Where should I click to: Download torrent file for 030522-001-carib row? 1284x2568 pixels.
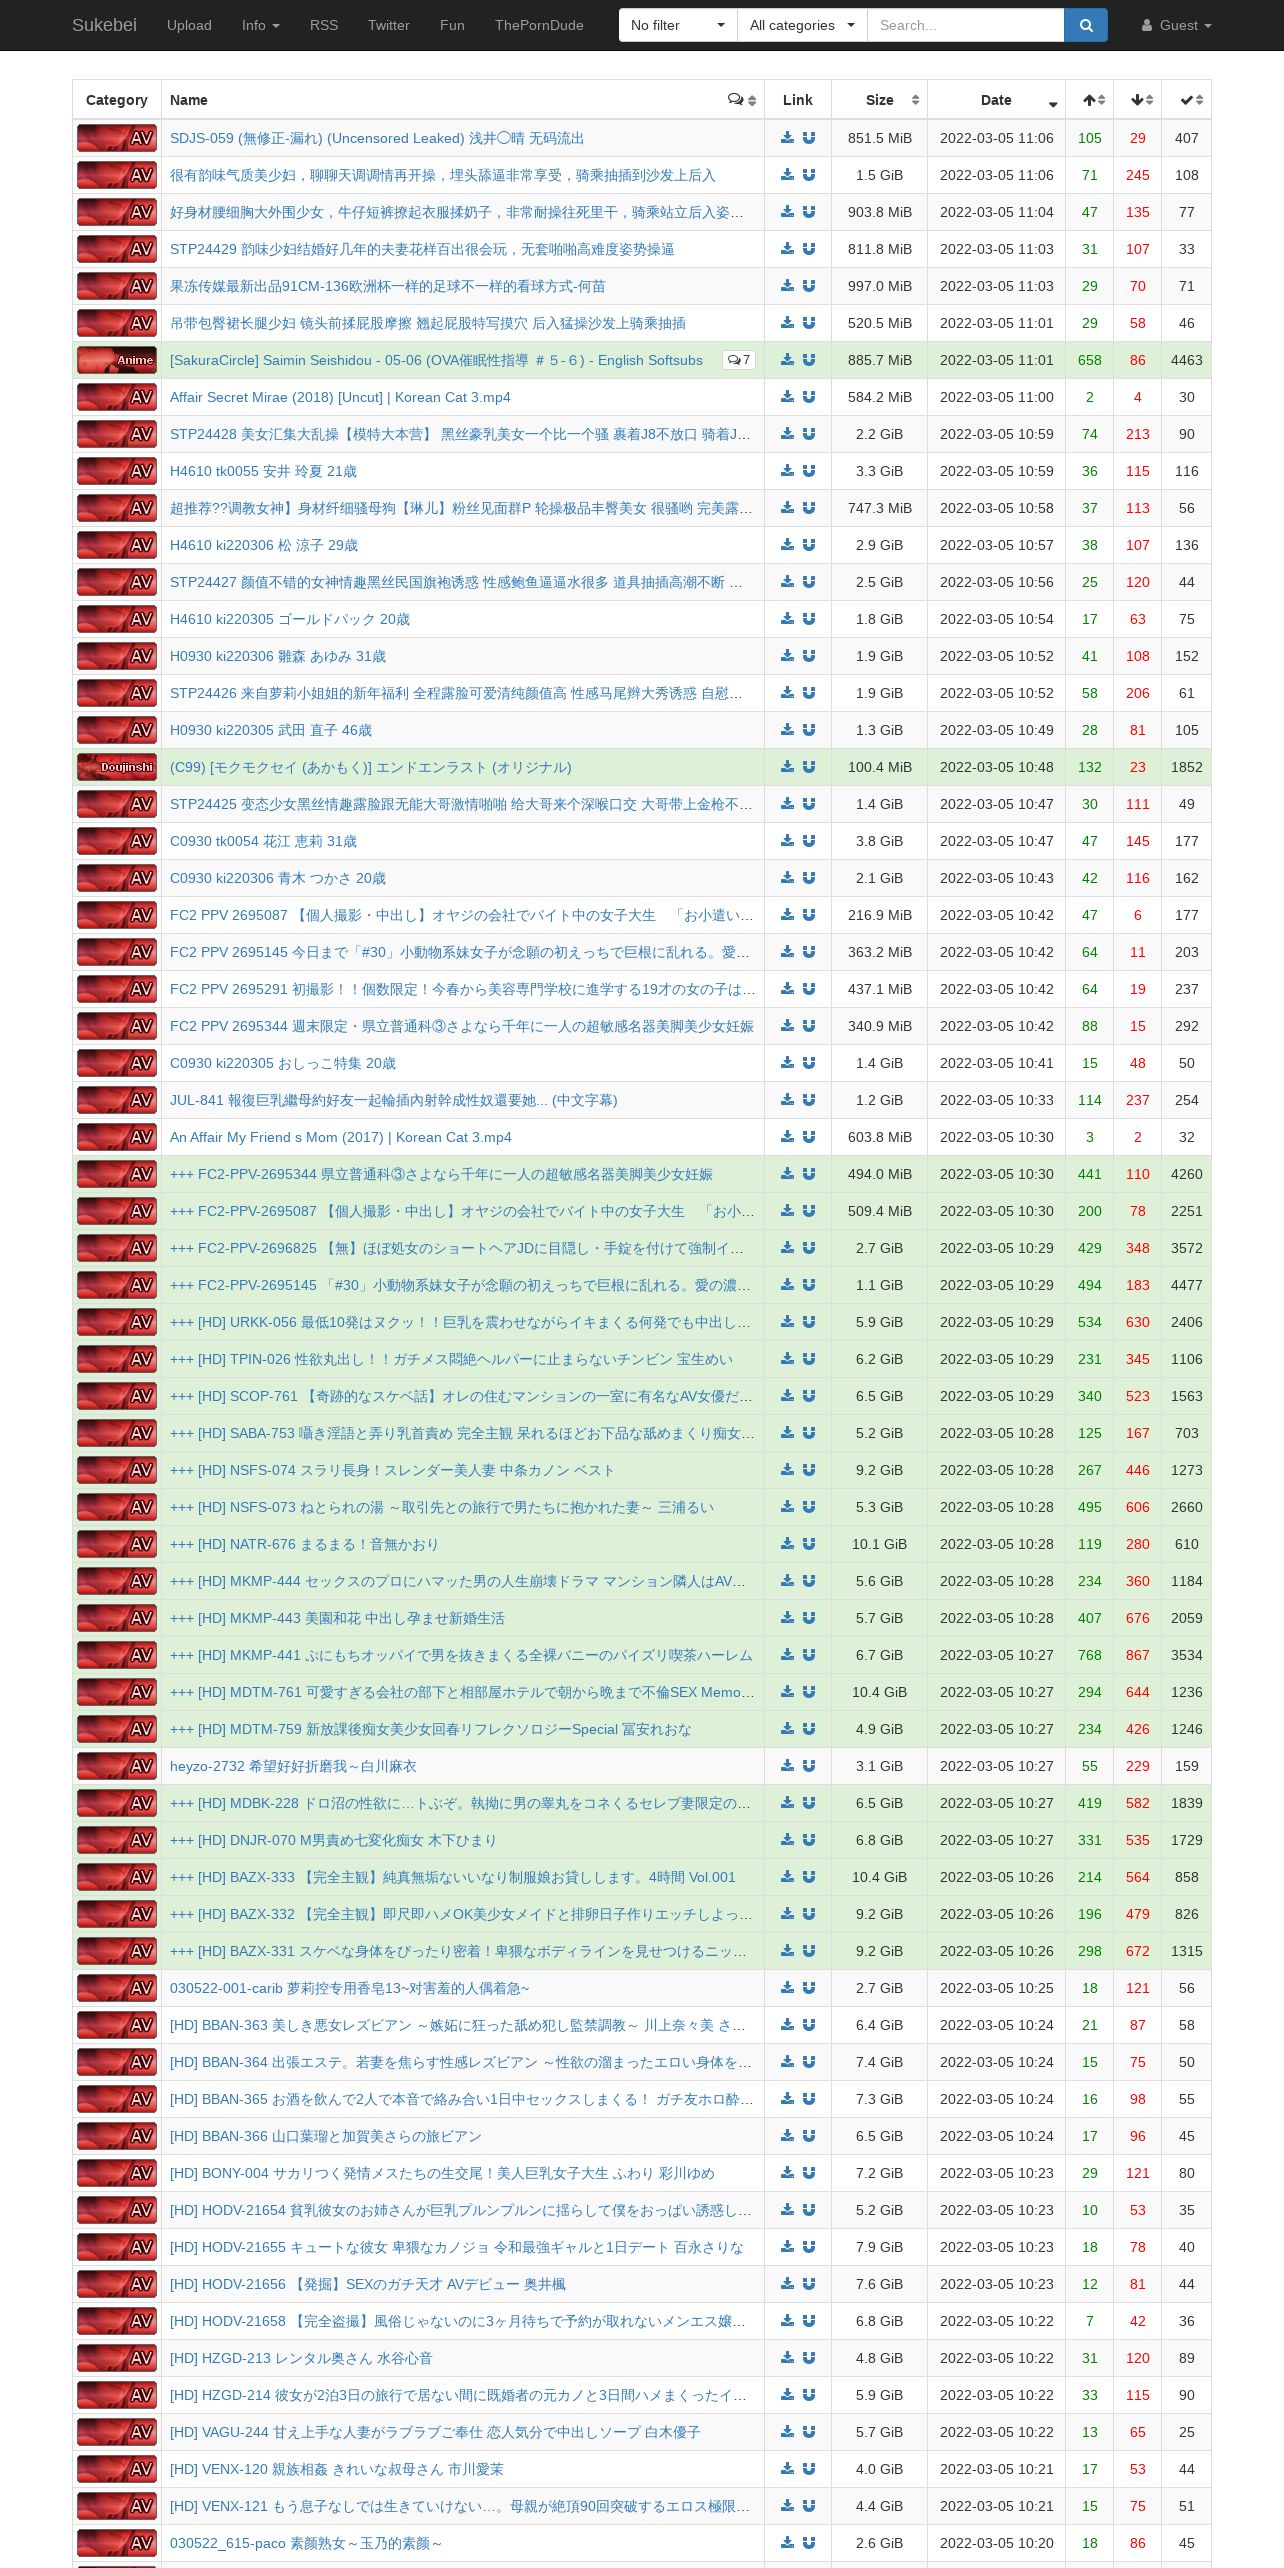point(788,1988)
